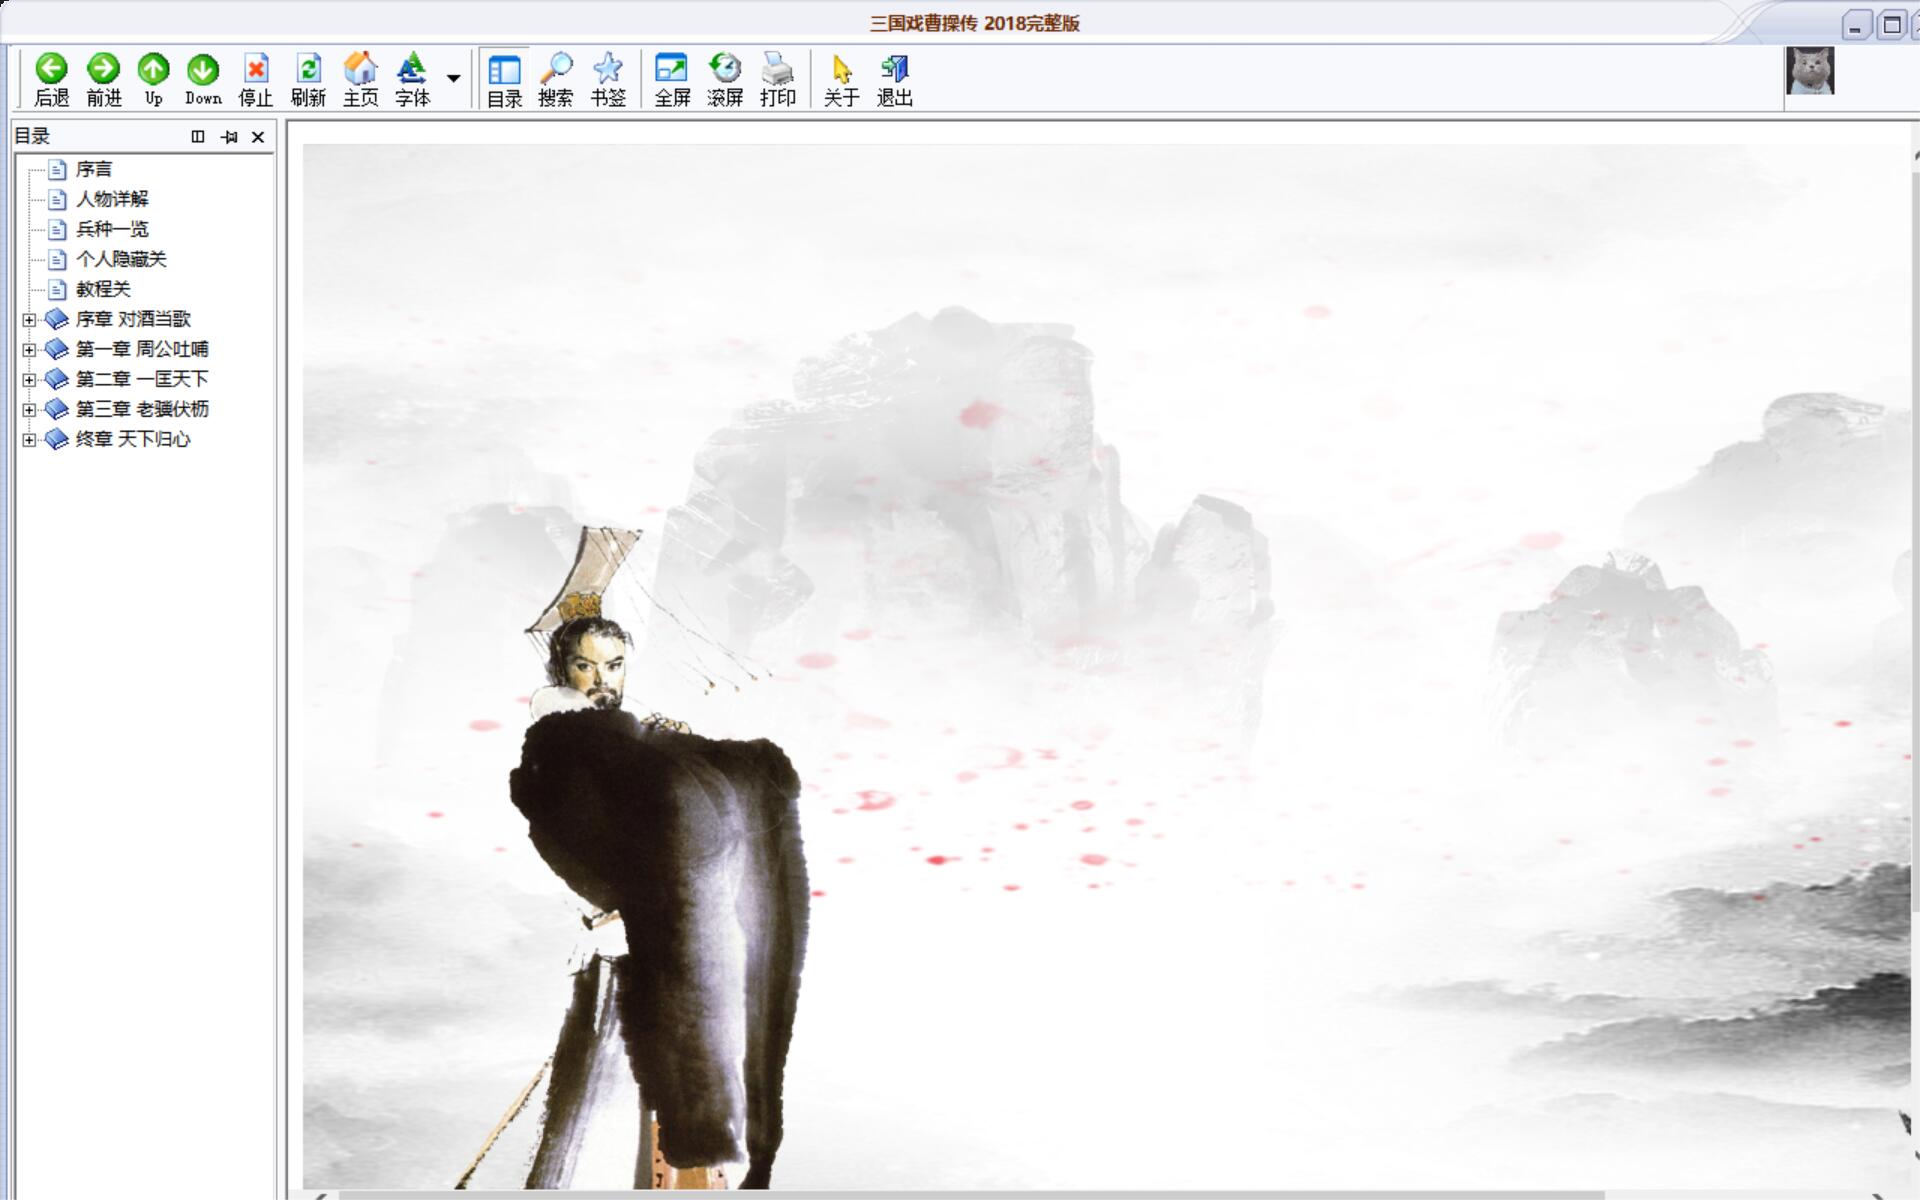Go to 主页 (Home) page icon

[x=360, y=68]
